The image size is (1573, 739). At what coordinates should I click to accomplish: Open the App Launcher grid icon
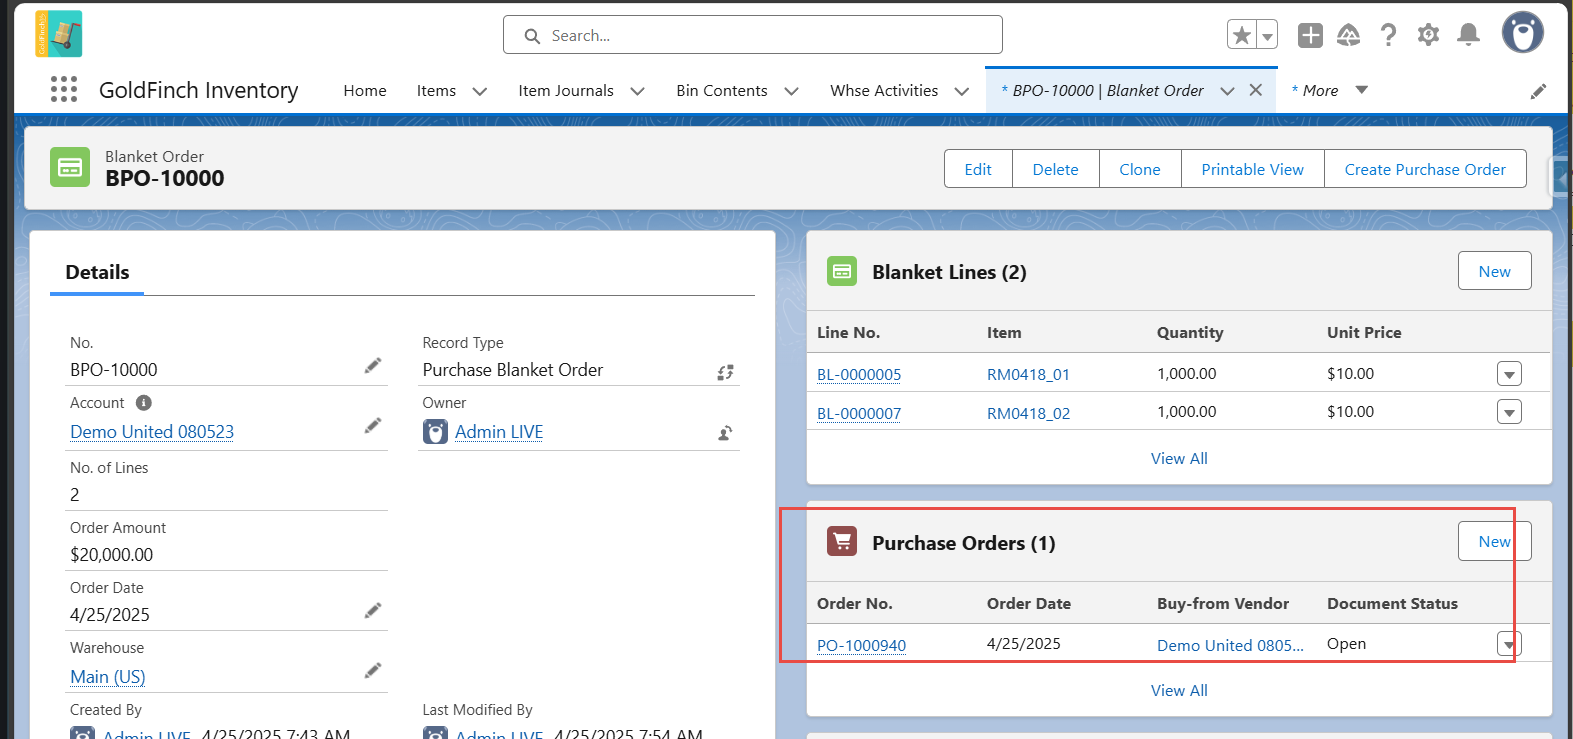(x=64, y=90)
